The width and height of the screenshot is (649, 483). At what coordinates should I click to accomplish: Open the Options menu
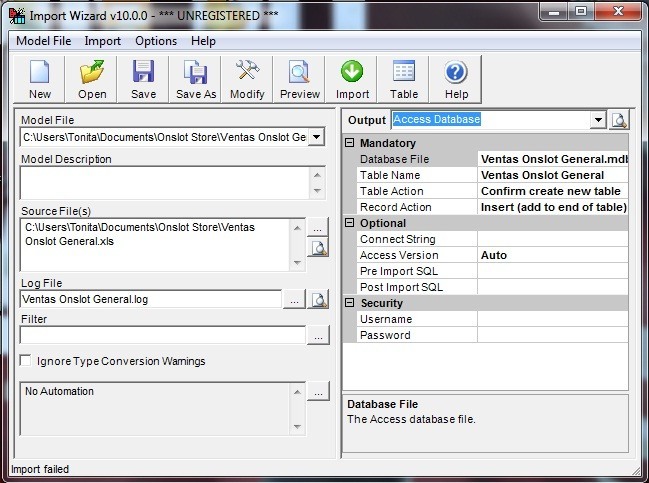(x=156, y=41)
